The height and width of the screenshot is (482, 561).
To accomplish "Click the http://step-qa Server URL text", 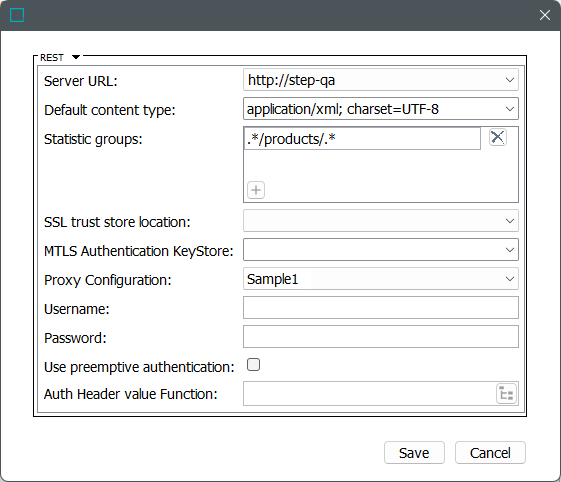I will point(292,80).
